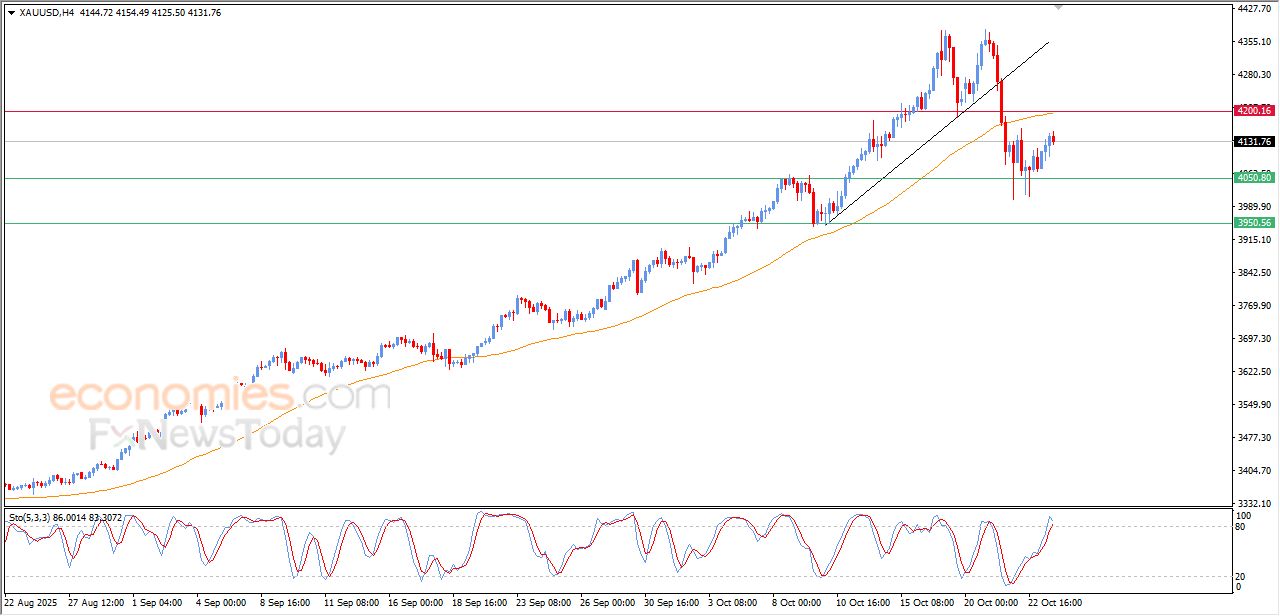
Task: Click the green 3950.56 price label
Action: (1253, 223)
